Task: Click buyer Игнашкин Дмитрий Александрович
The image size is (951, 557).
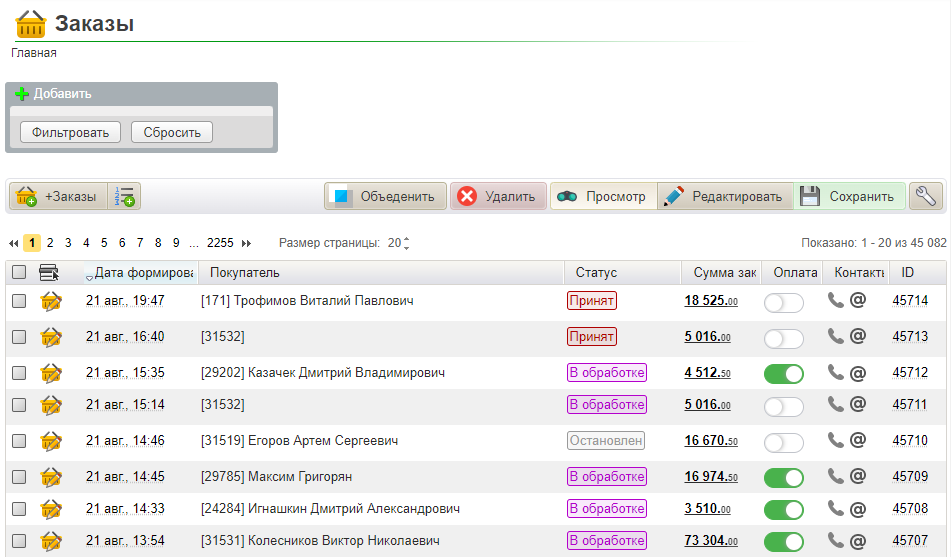Action: [330, 508]
